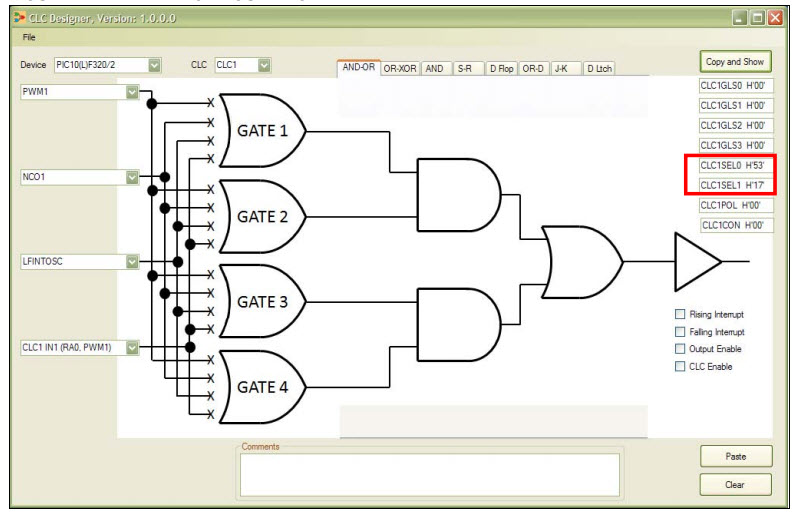Switch to the OR-D tab

[x=533, y=69]
